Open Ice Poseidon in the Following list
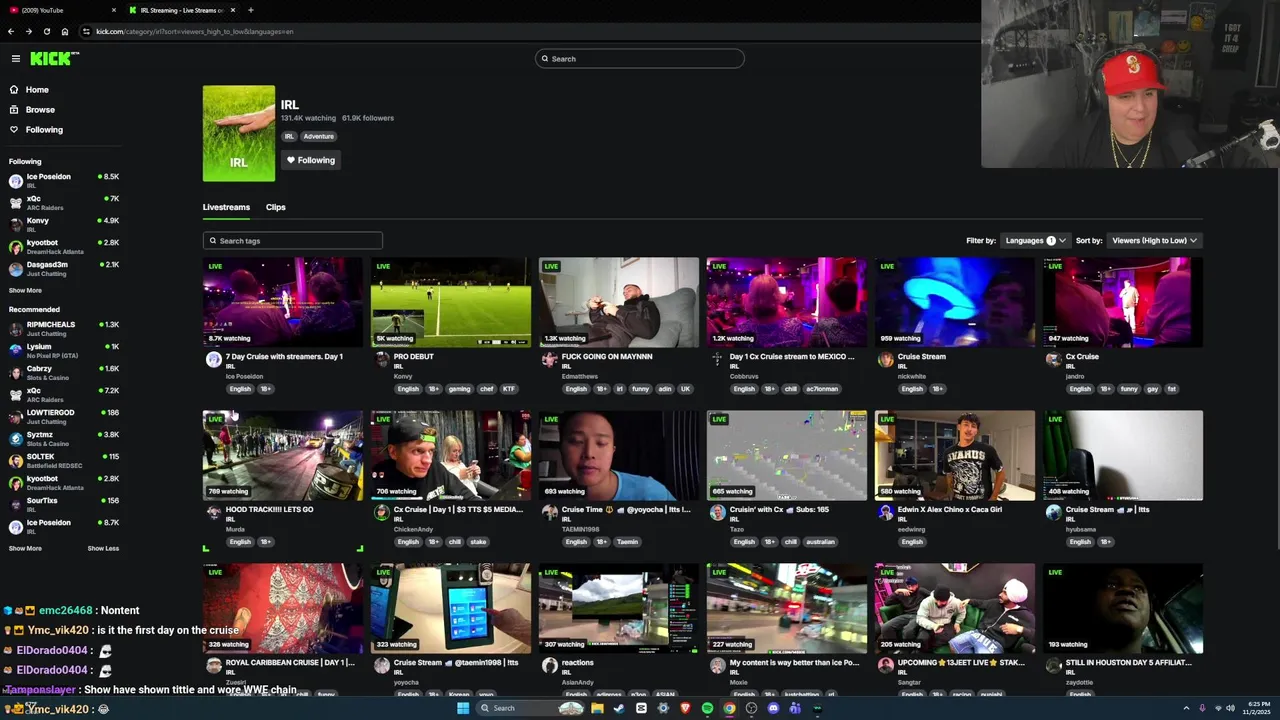 (x=63, y=180)
